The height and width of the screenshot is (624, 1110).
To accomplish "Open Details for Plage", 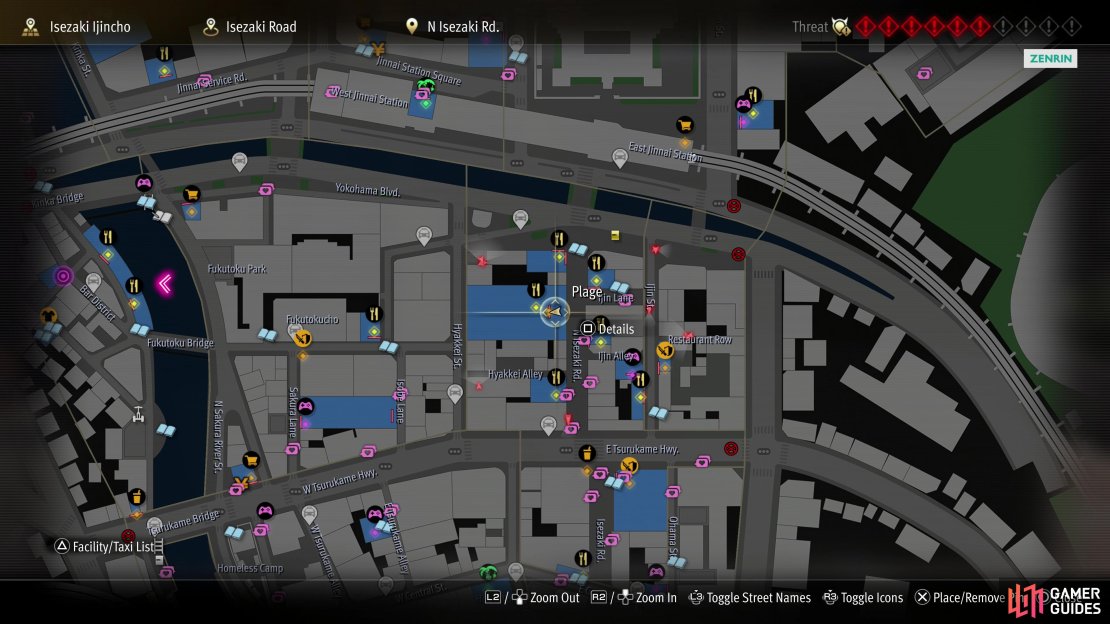I will click(x=607, y=329).
